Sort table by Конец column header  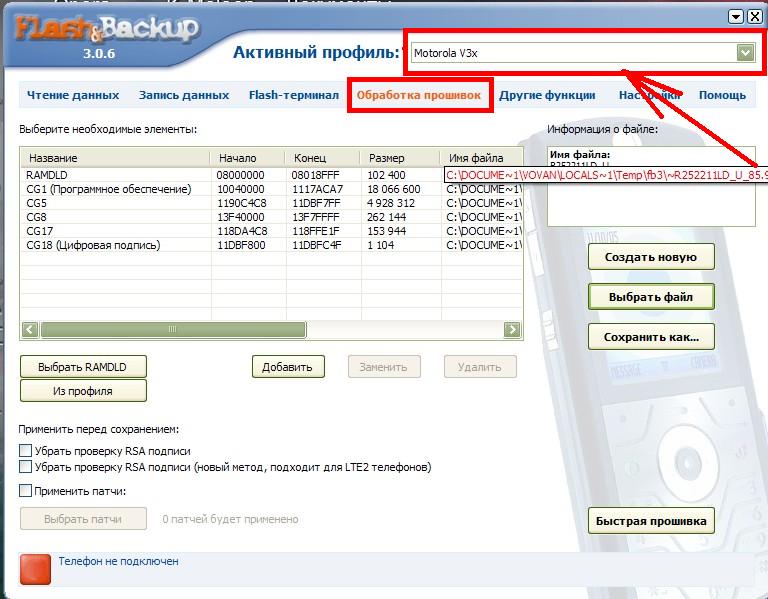(x=323, y=158)
